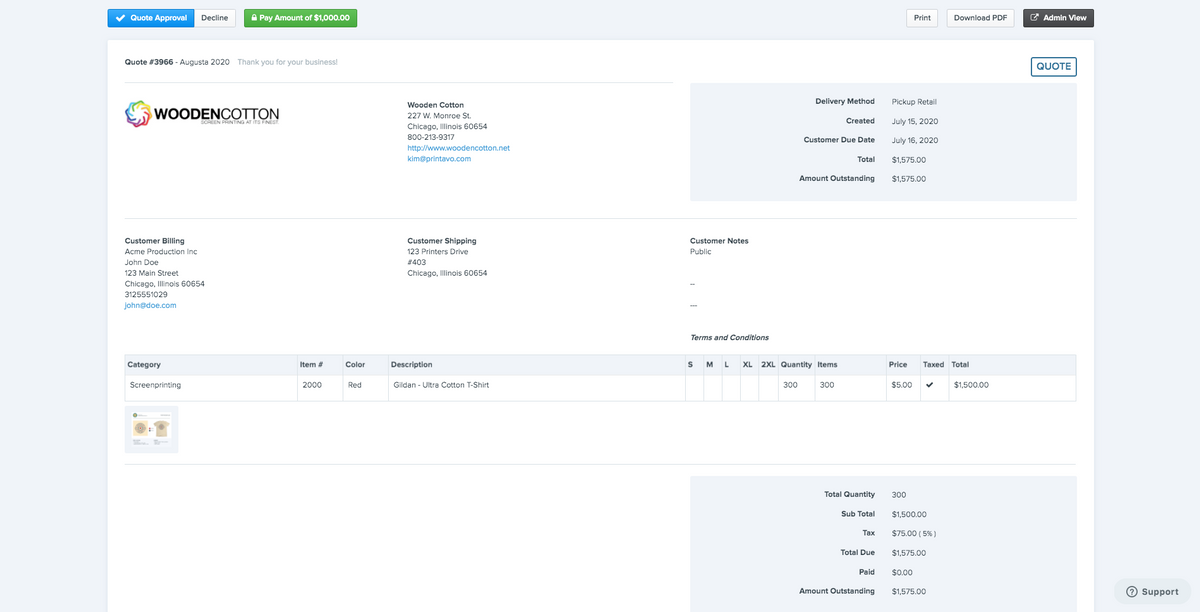Click the QUOTE status badge

1053,67
